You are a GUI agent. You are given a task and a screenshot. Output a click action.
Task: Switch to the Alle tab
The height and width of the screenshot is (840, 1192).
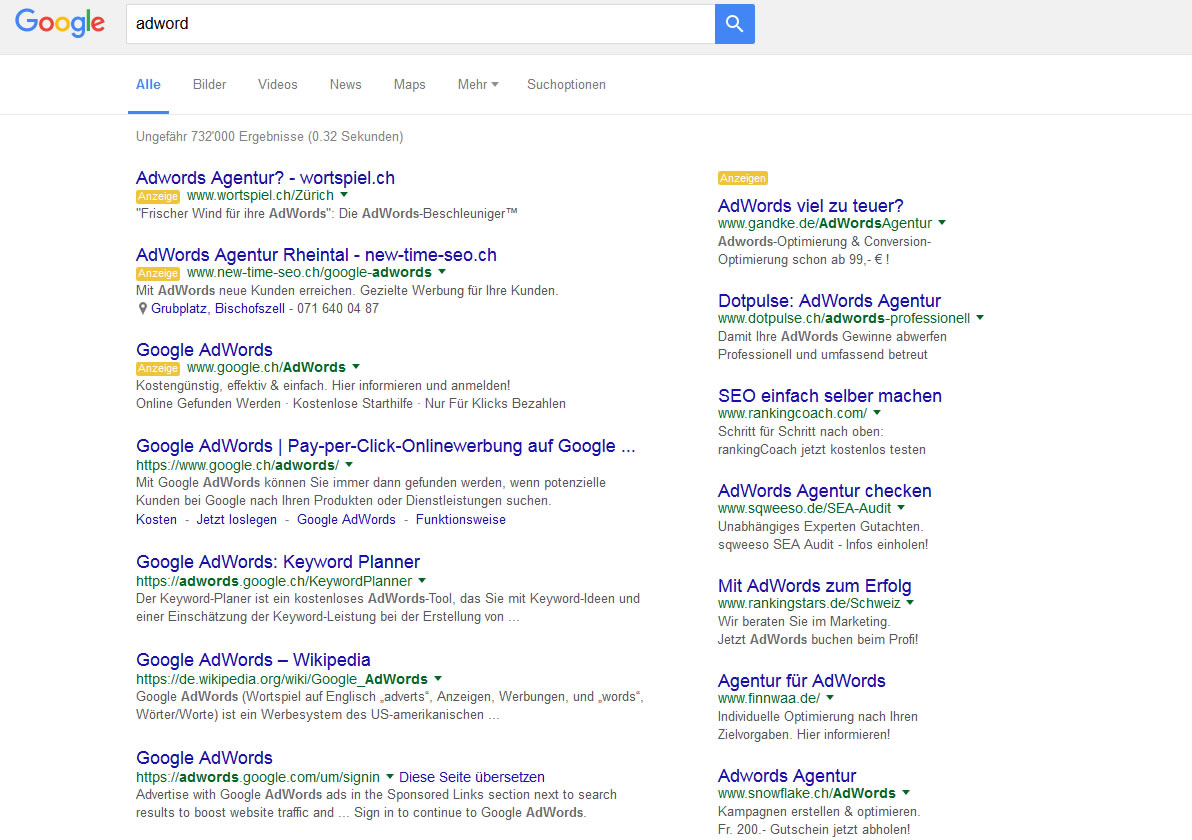pos(148,84)
